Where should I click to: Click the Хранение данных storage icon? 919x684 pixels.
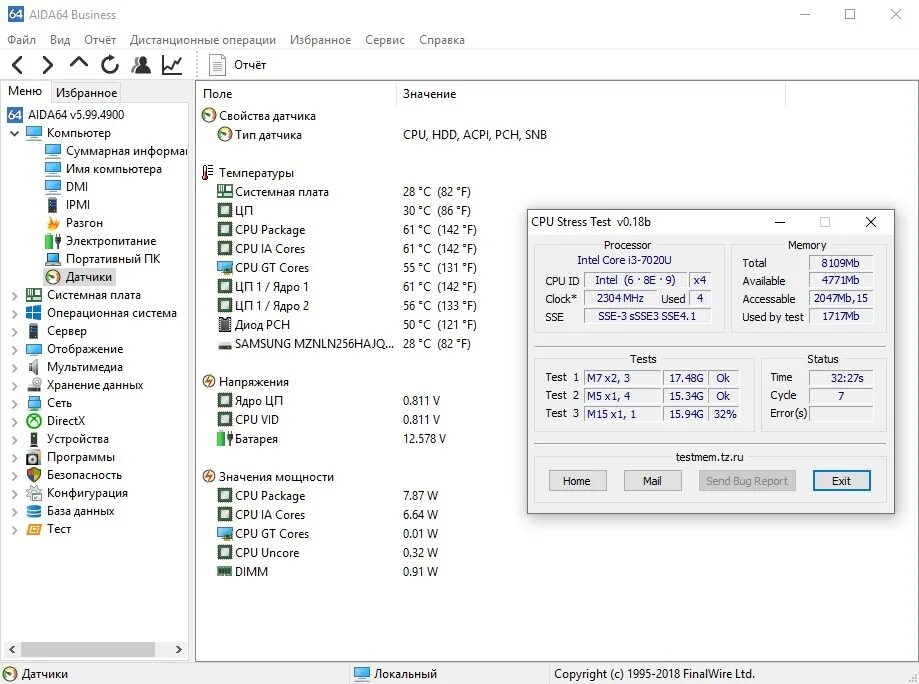point(34,385)
